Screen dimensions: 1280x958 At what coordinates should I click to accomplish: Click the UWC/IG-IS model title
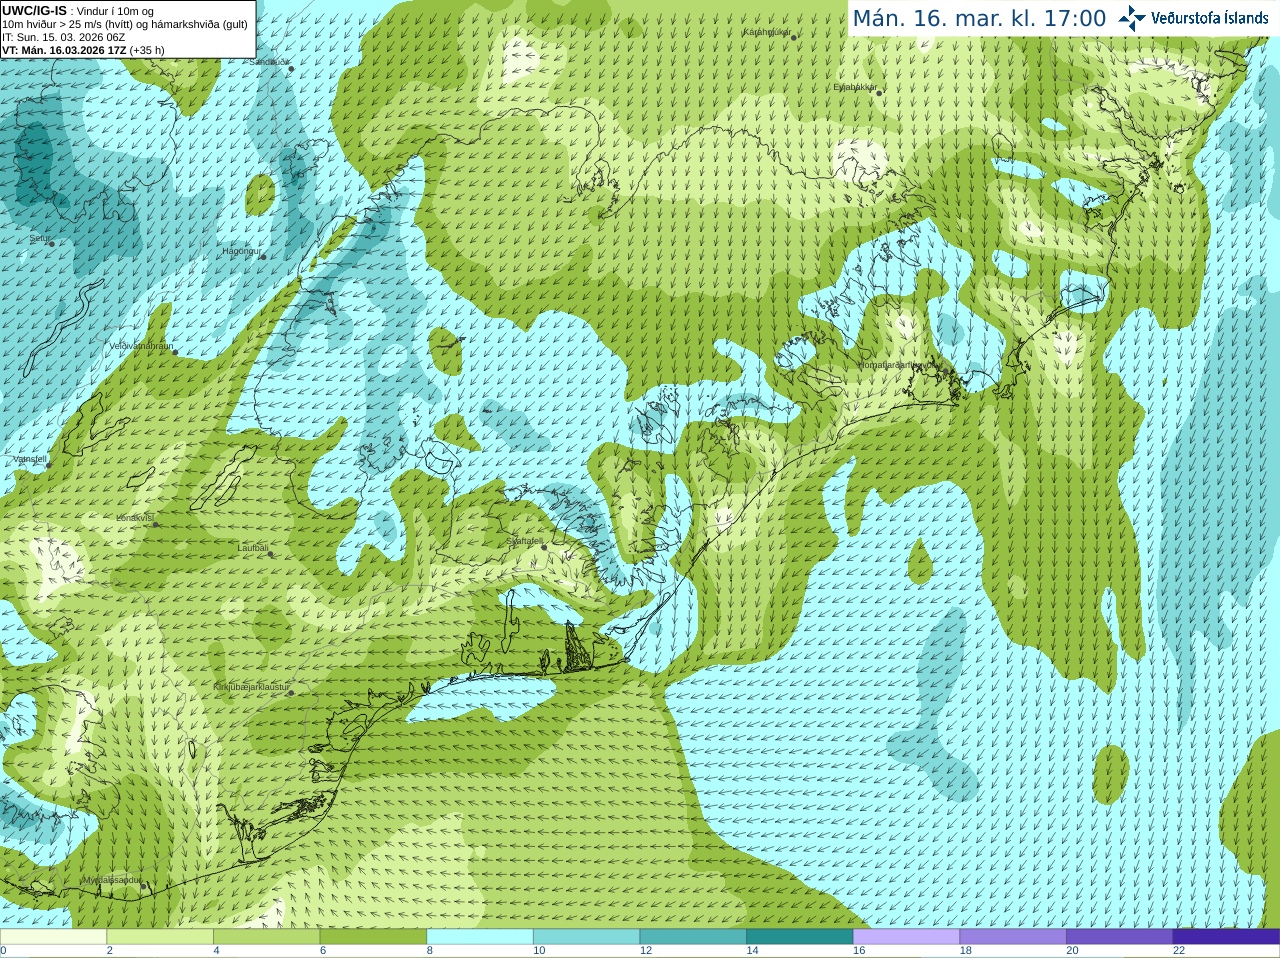(x=34, y=11)
